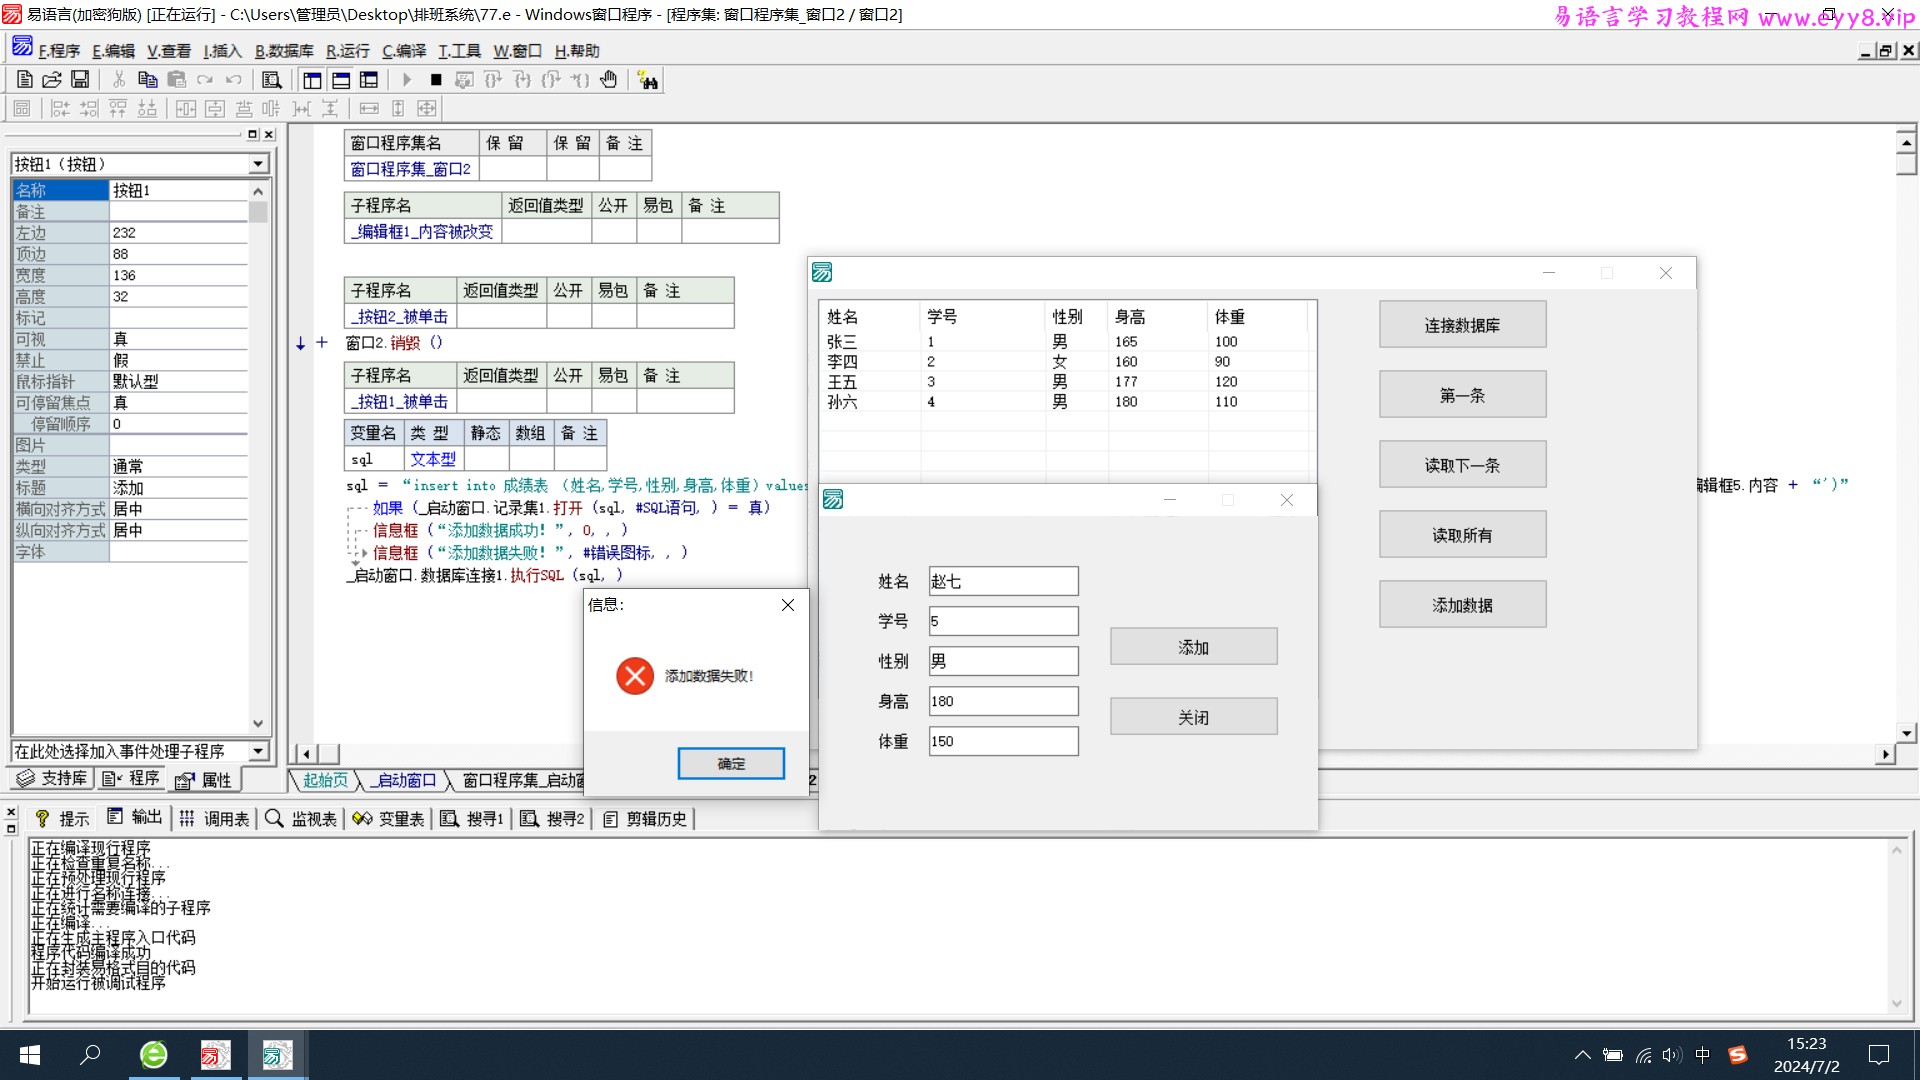
Task: Click the 连接数据库 button
Action: (x=1461, y=324)
